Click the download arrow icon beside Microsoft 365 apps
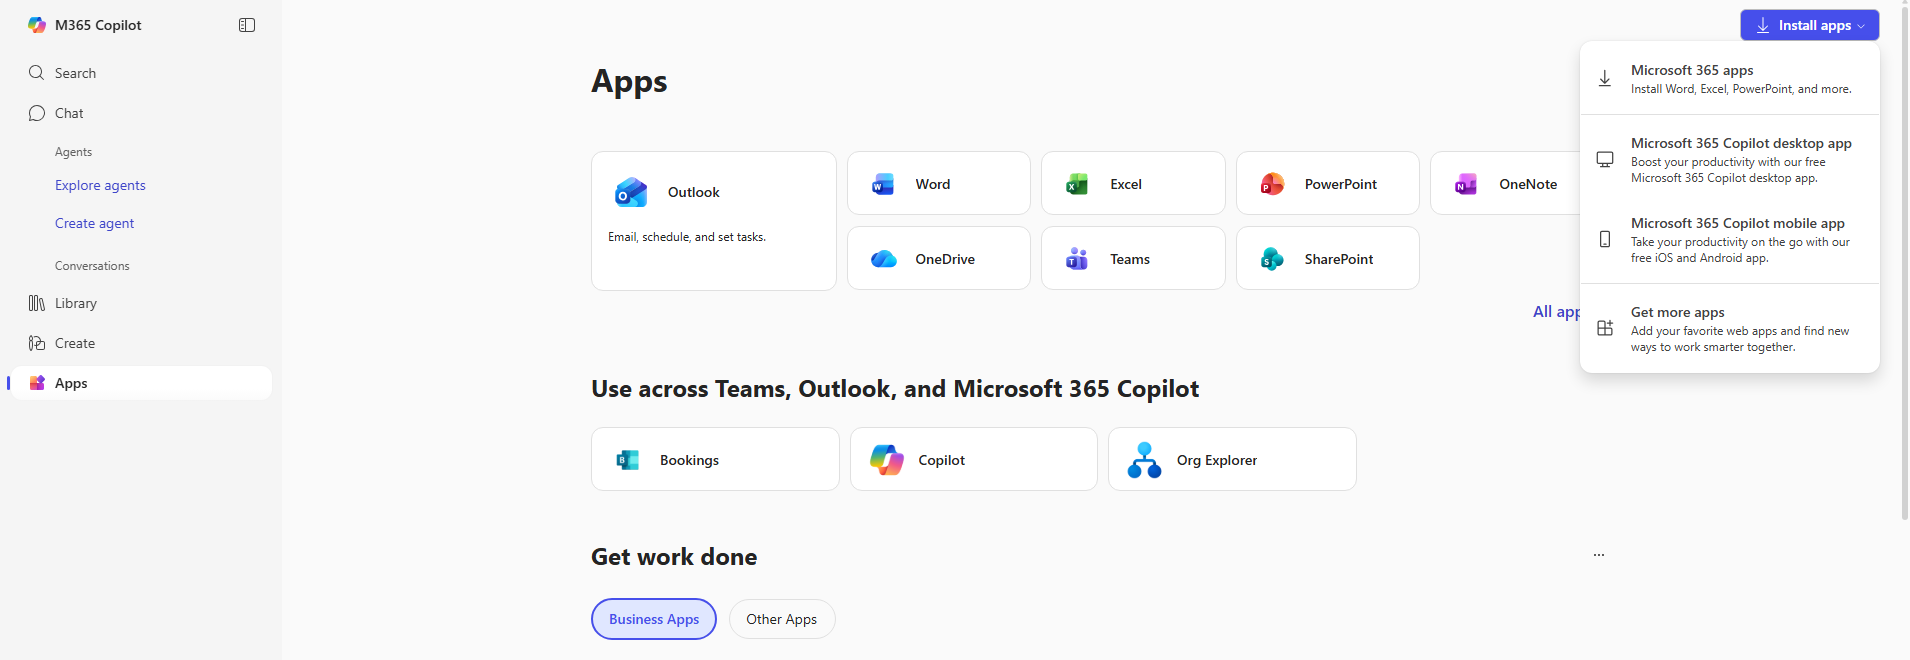1910x660 pixels. pyautogui.click(x=1605, y=79)
